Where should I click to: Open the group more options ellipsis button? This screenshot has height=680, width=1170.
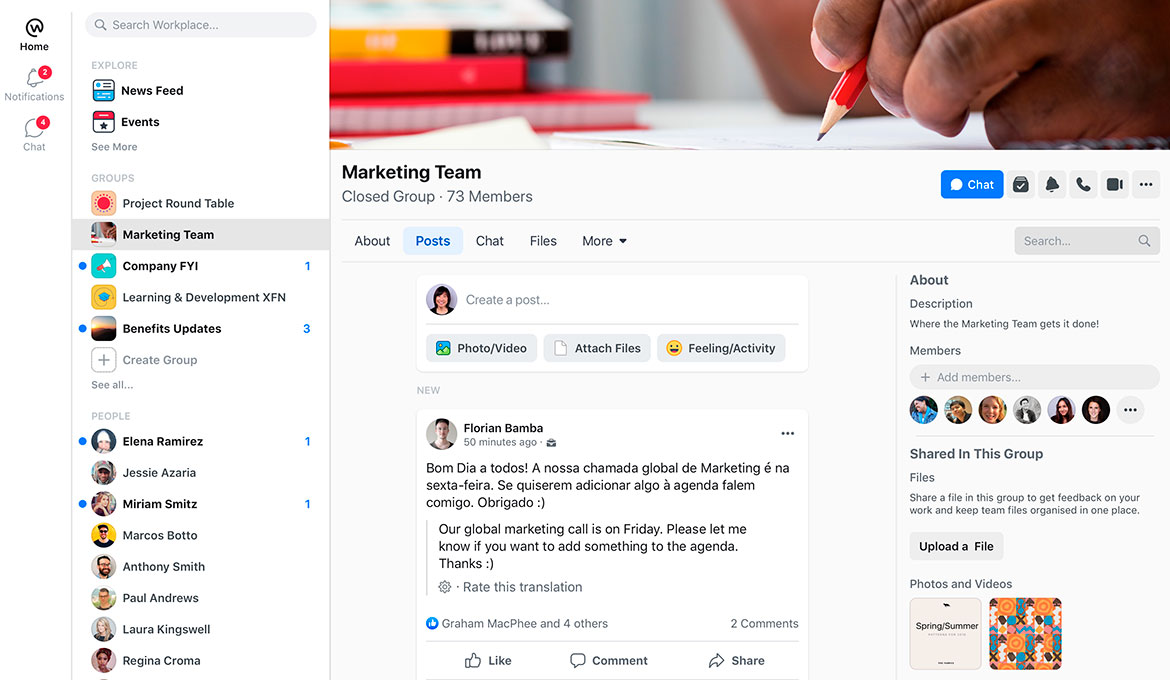coord(1146,185)
